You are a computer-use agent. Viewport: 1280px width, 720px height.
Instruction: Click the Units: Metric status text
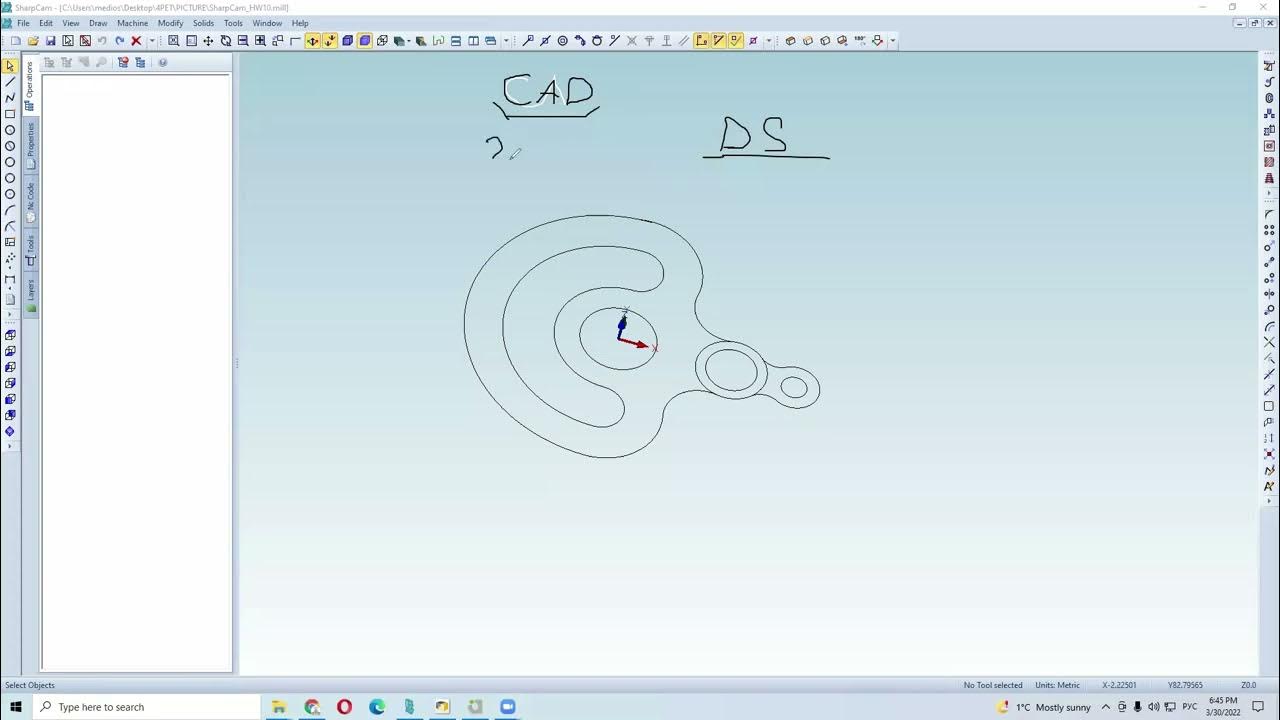pyautogui.click(x=1057, y=685)
